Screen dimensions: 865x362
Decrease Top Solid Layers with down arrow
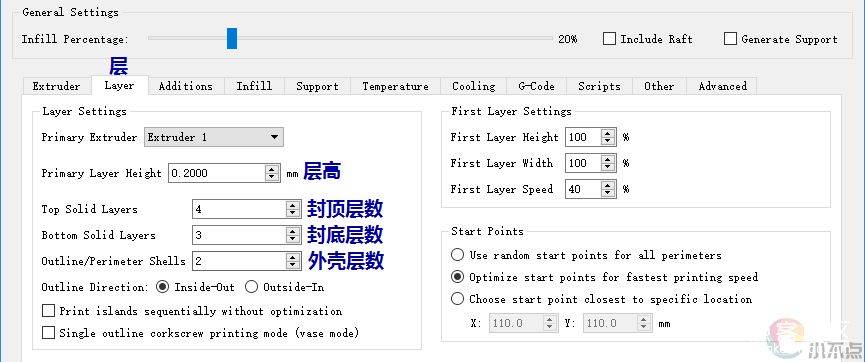(292, 214)
